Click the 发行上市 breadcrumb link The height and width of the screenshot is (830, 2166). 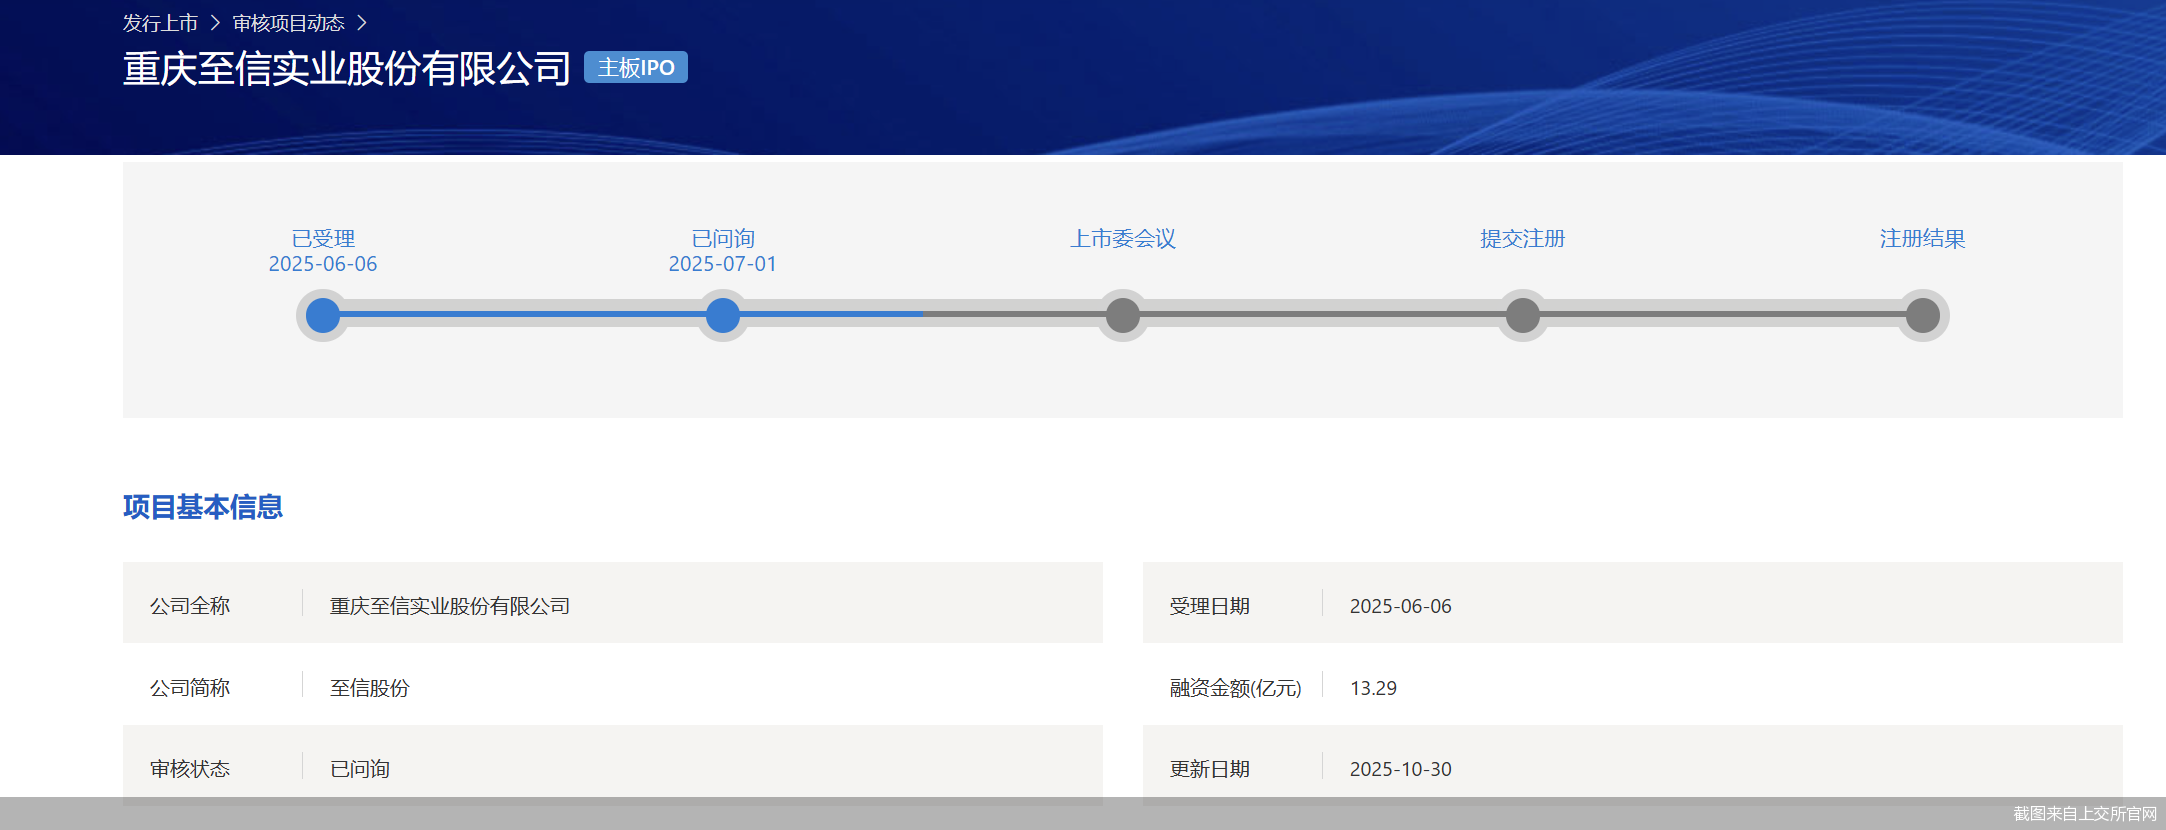click(x=160, y=23)
